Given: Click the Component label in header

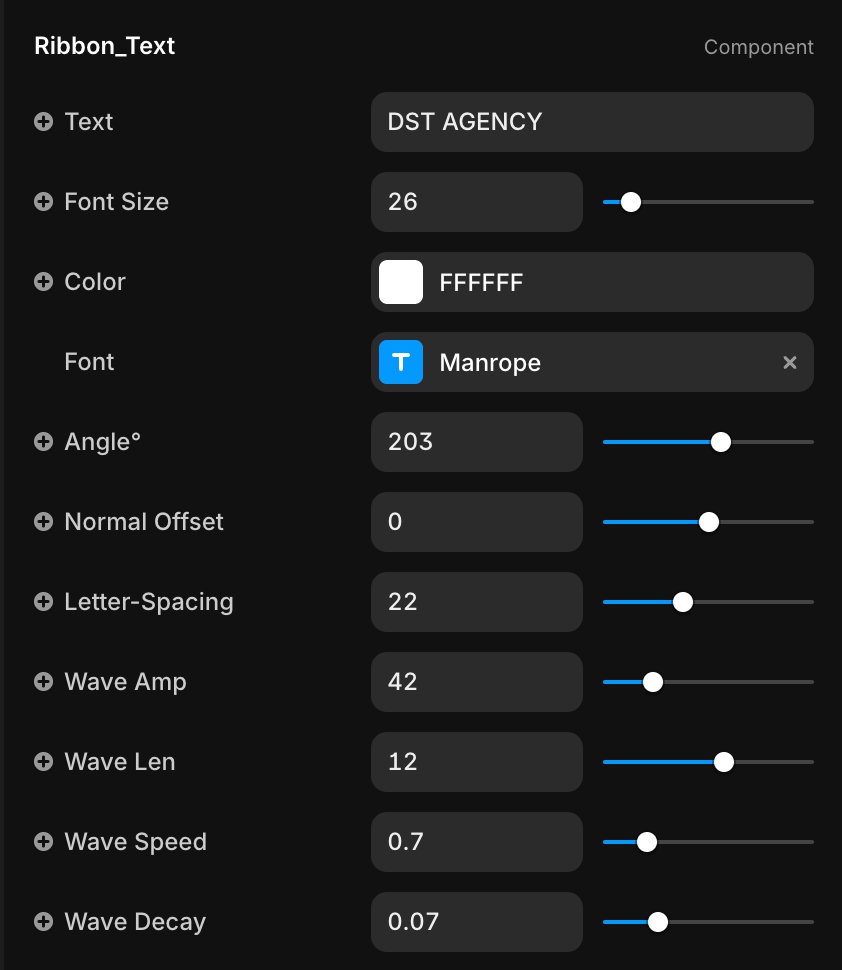Looking at the screenshot, I should click(758, 47).
